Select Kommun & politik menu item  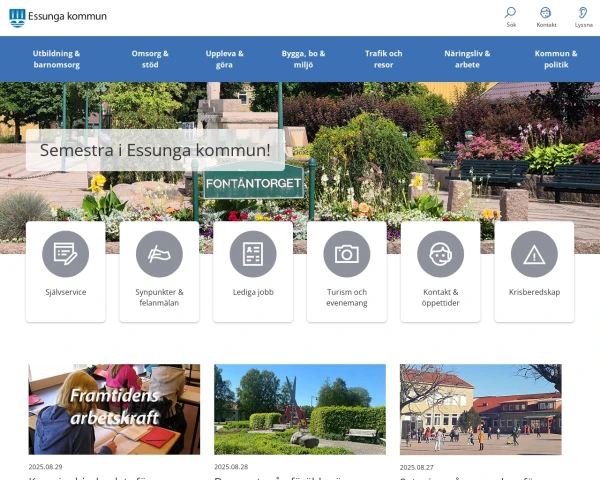pyautogui.click(x=556, y=59)
